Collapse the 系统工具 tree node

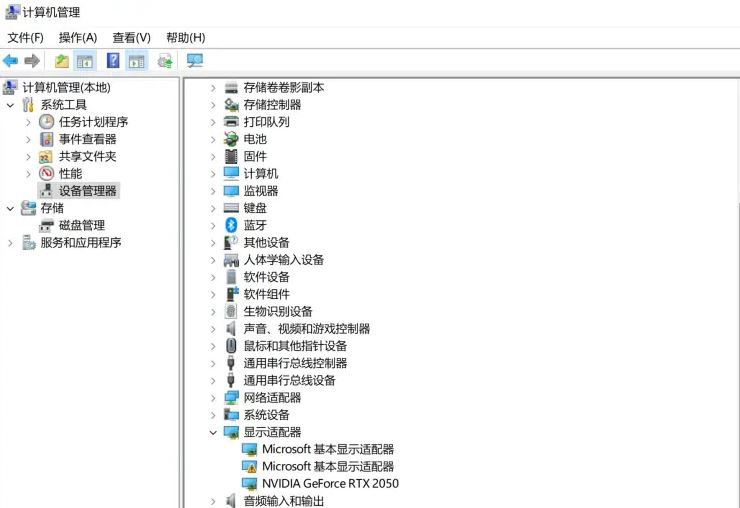[10, 105]
